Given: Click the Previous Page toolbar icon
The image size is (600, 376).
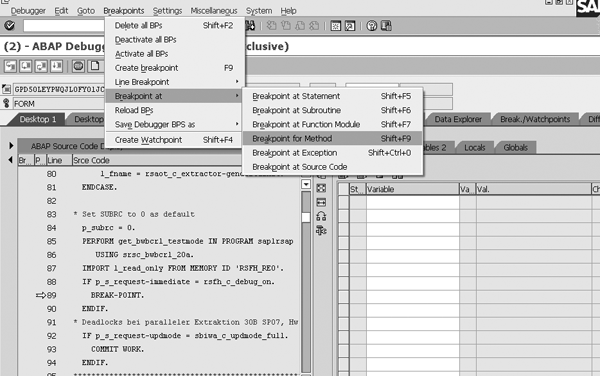Looking at the screenshot, I should (286, 26).
